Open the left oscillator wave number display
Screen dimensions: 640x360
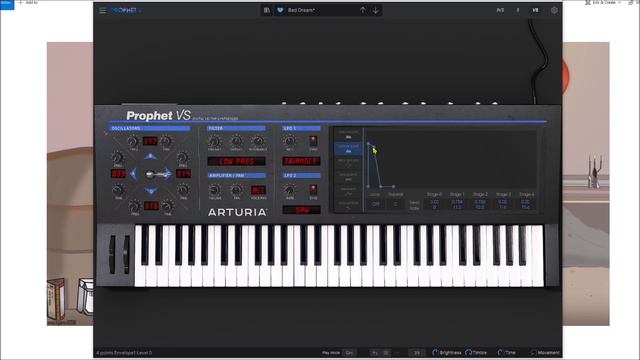pyautogui.click(x=118, y=174)
